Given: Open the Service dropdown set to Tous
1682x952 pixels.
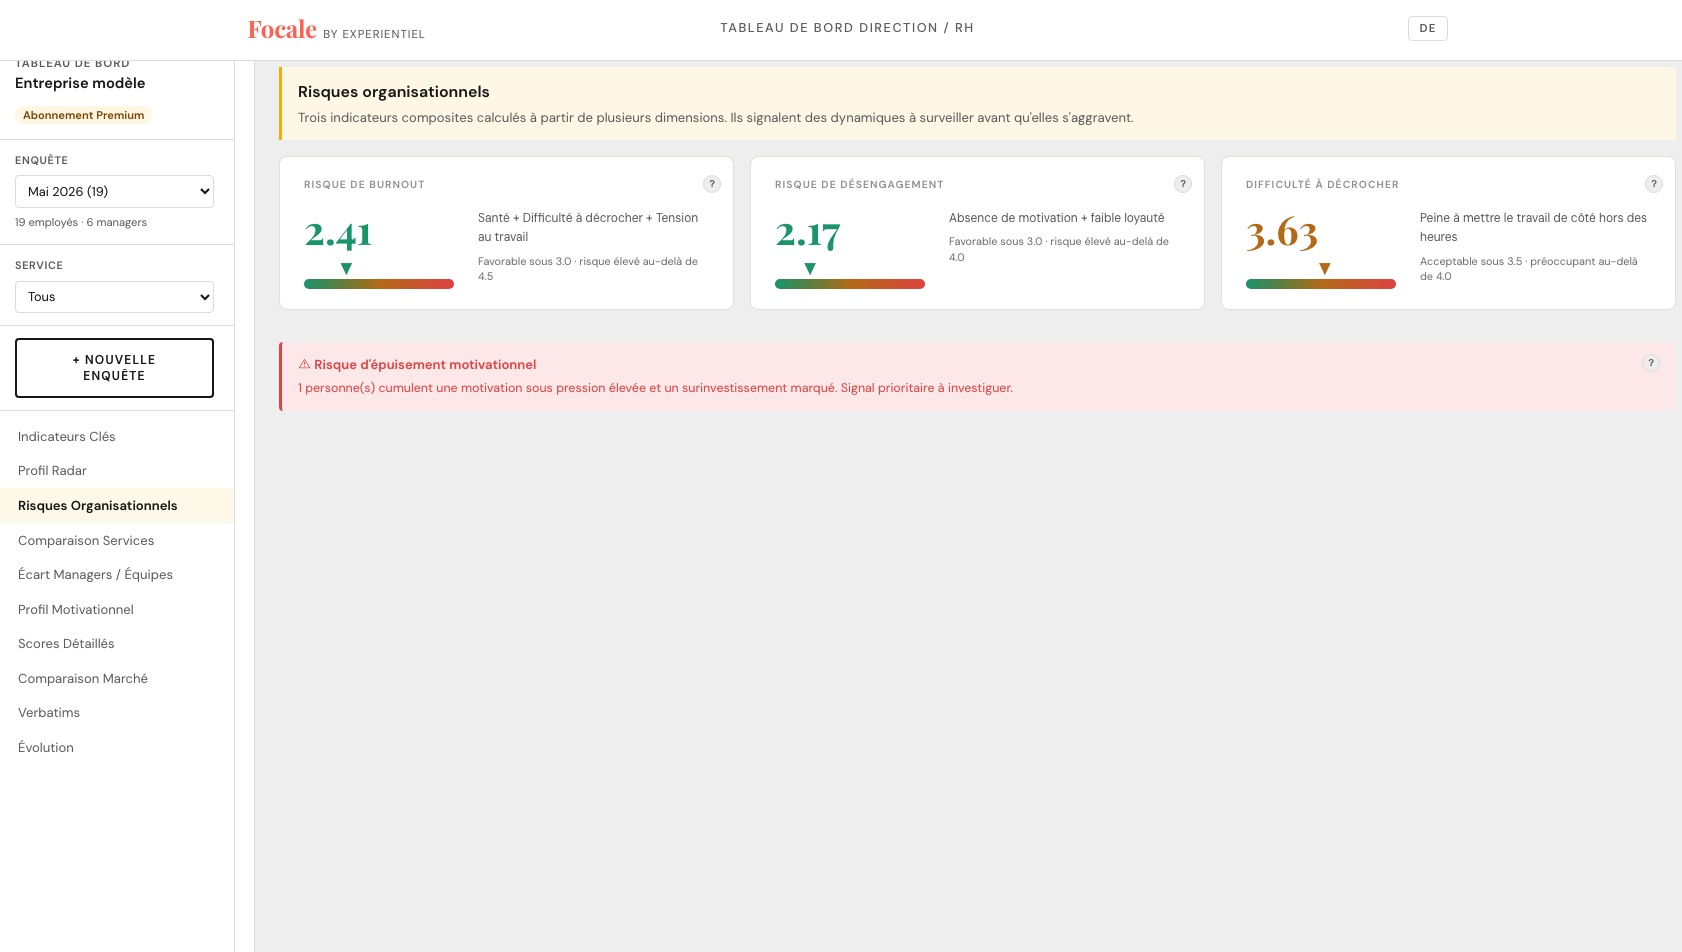Looking at the screenshot, I should [114, 297].
